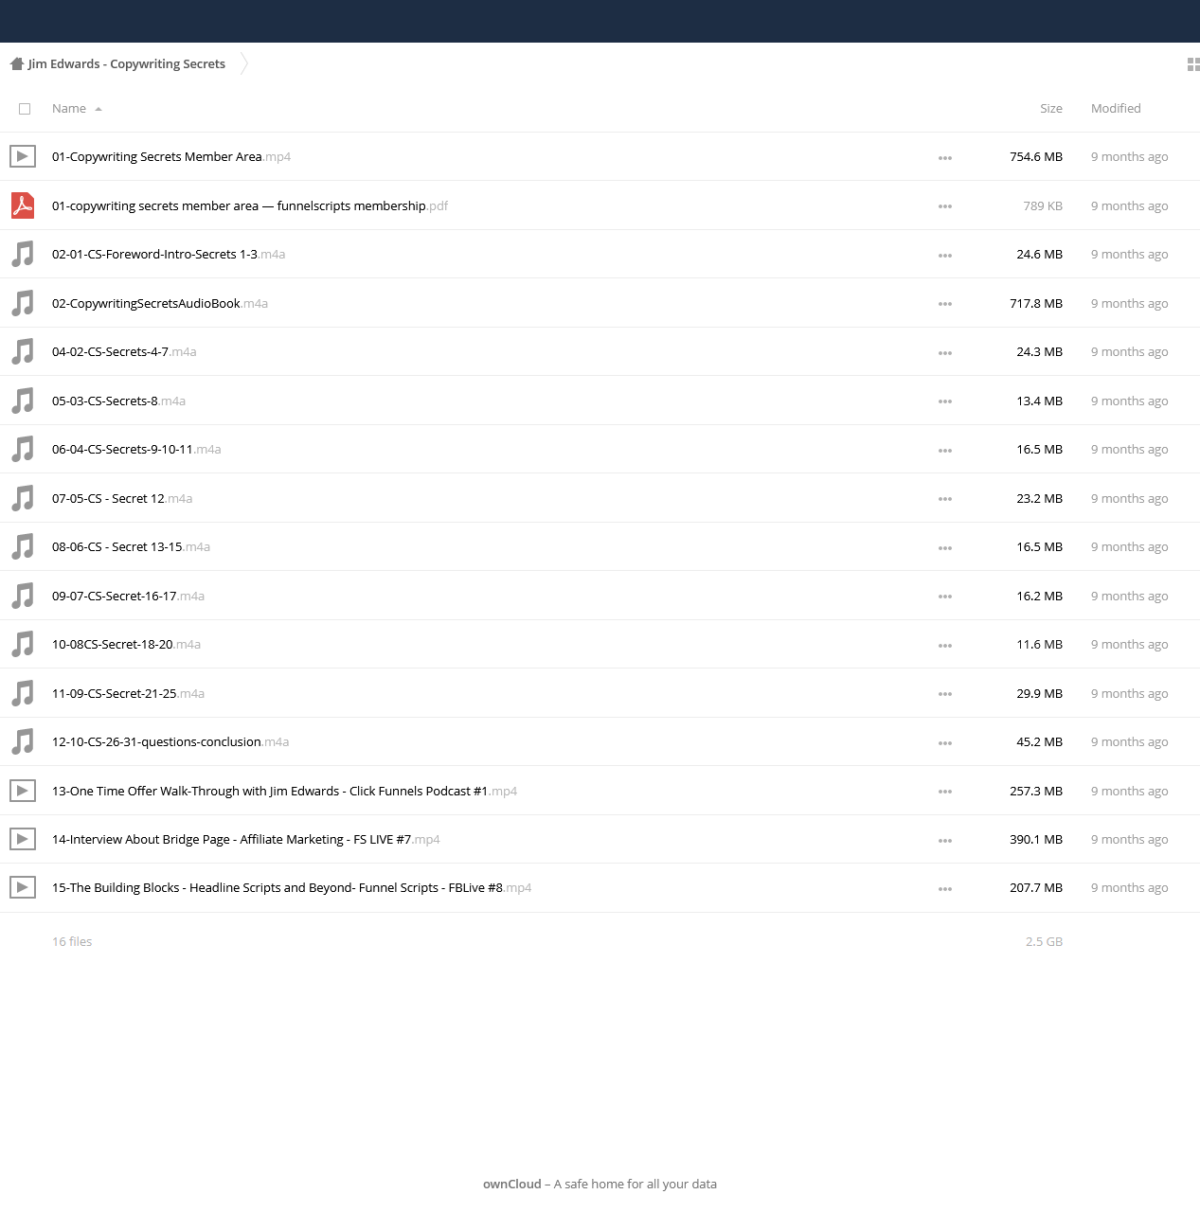Click audio icon for 04-02-CS-Secrets-4-7
This screenshot has width=1200, height=1212.
click(23, 351)
